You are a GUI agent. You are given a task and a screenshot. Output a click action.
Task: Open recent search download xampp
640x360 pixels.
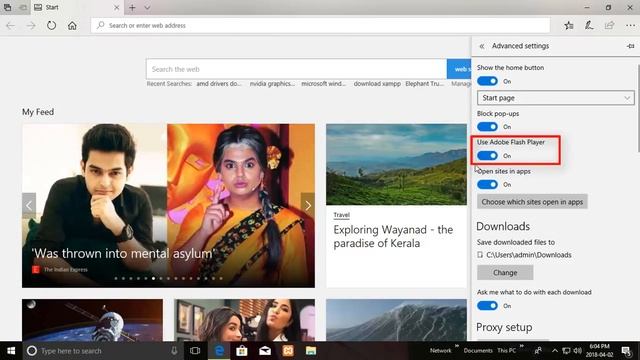(377, 84)
